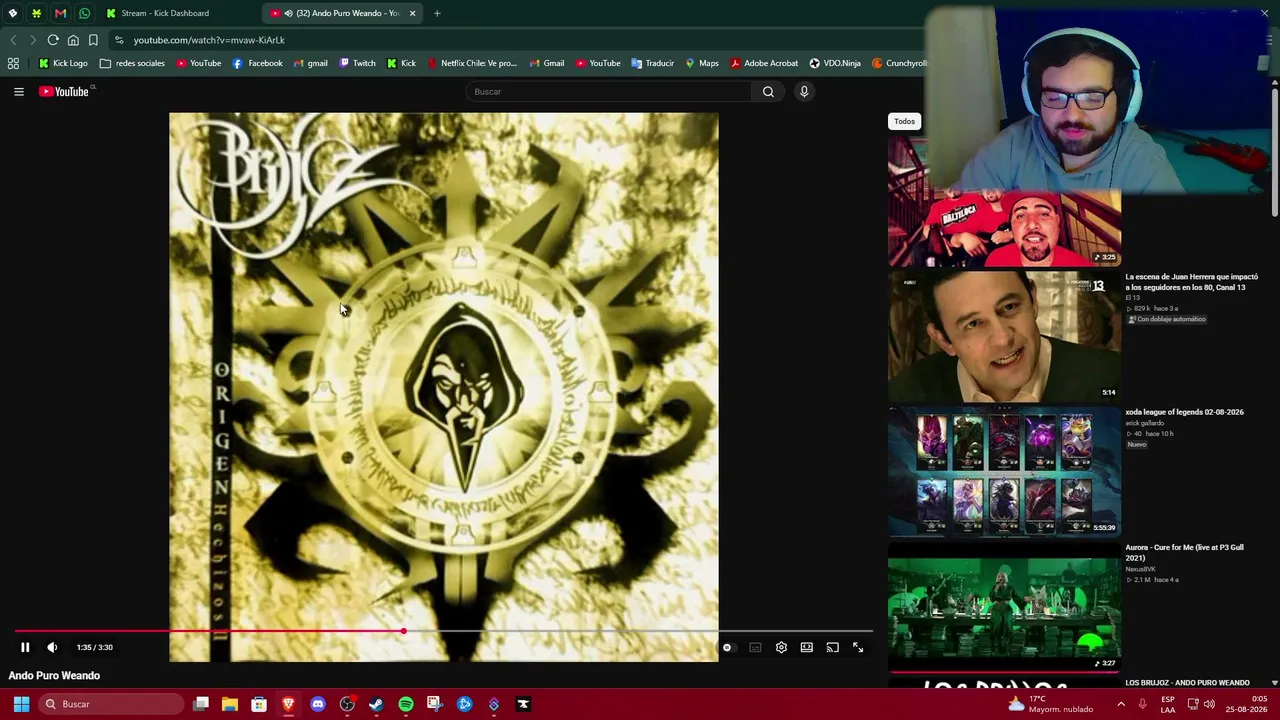Open the Facebook bookmark
Screen dimensions: 1280x720
257,63
